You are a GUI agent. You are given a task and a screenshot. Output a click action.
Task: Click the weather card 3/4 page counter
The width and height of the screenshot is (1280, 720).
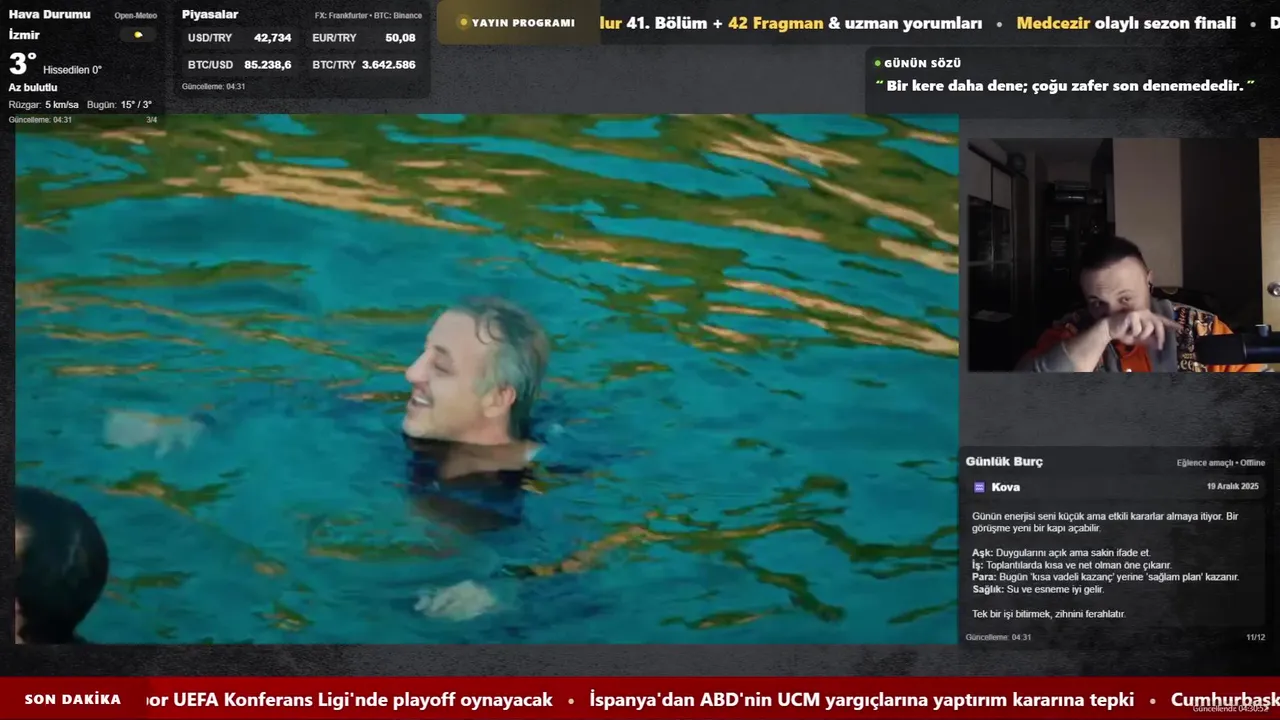click(152, 120)
